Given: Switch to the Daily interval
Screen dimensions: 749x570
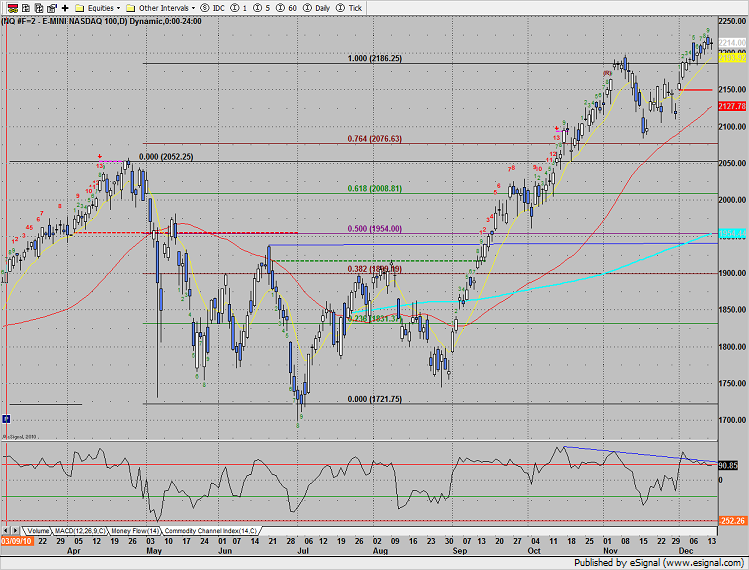Looking at the screenshot, I should tap(317, 8).
